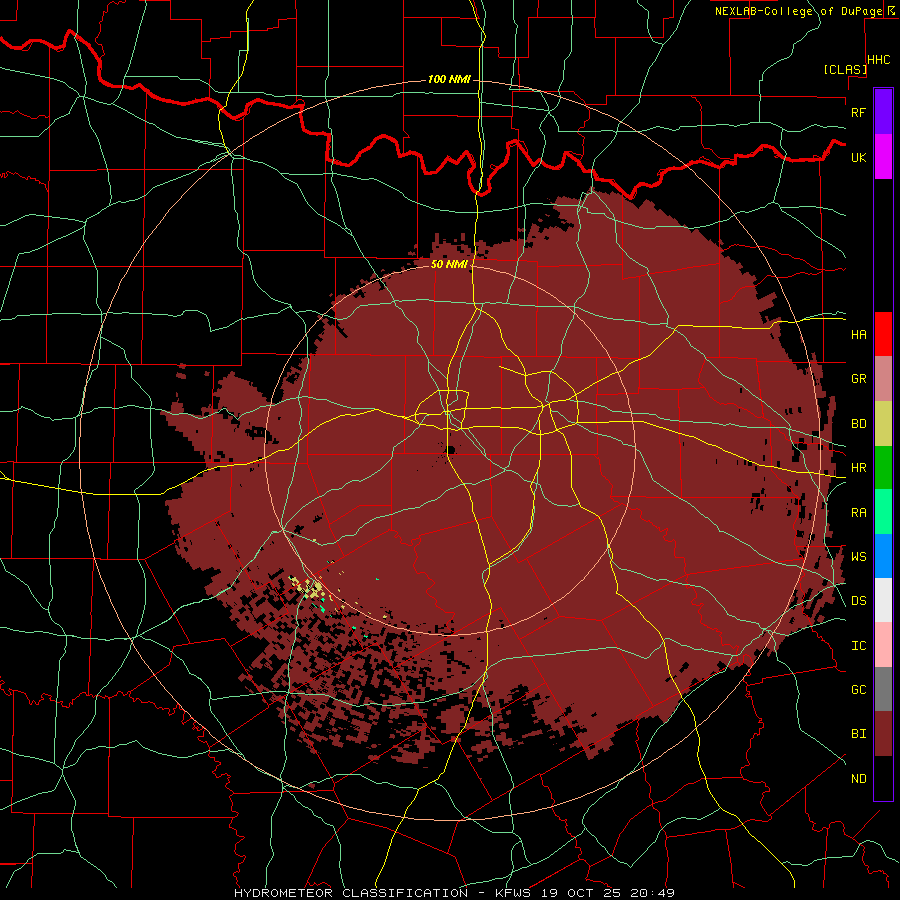Click the HHC product code label
Viewport: 900px width, 900px height.
coord(878,60)
